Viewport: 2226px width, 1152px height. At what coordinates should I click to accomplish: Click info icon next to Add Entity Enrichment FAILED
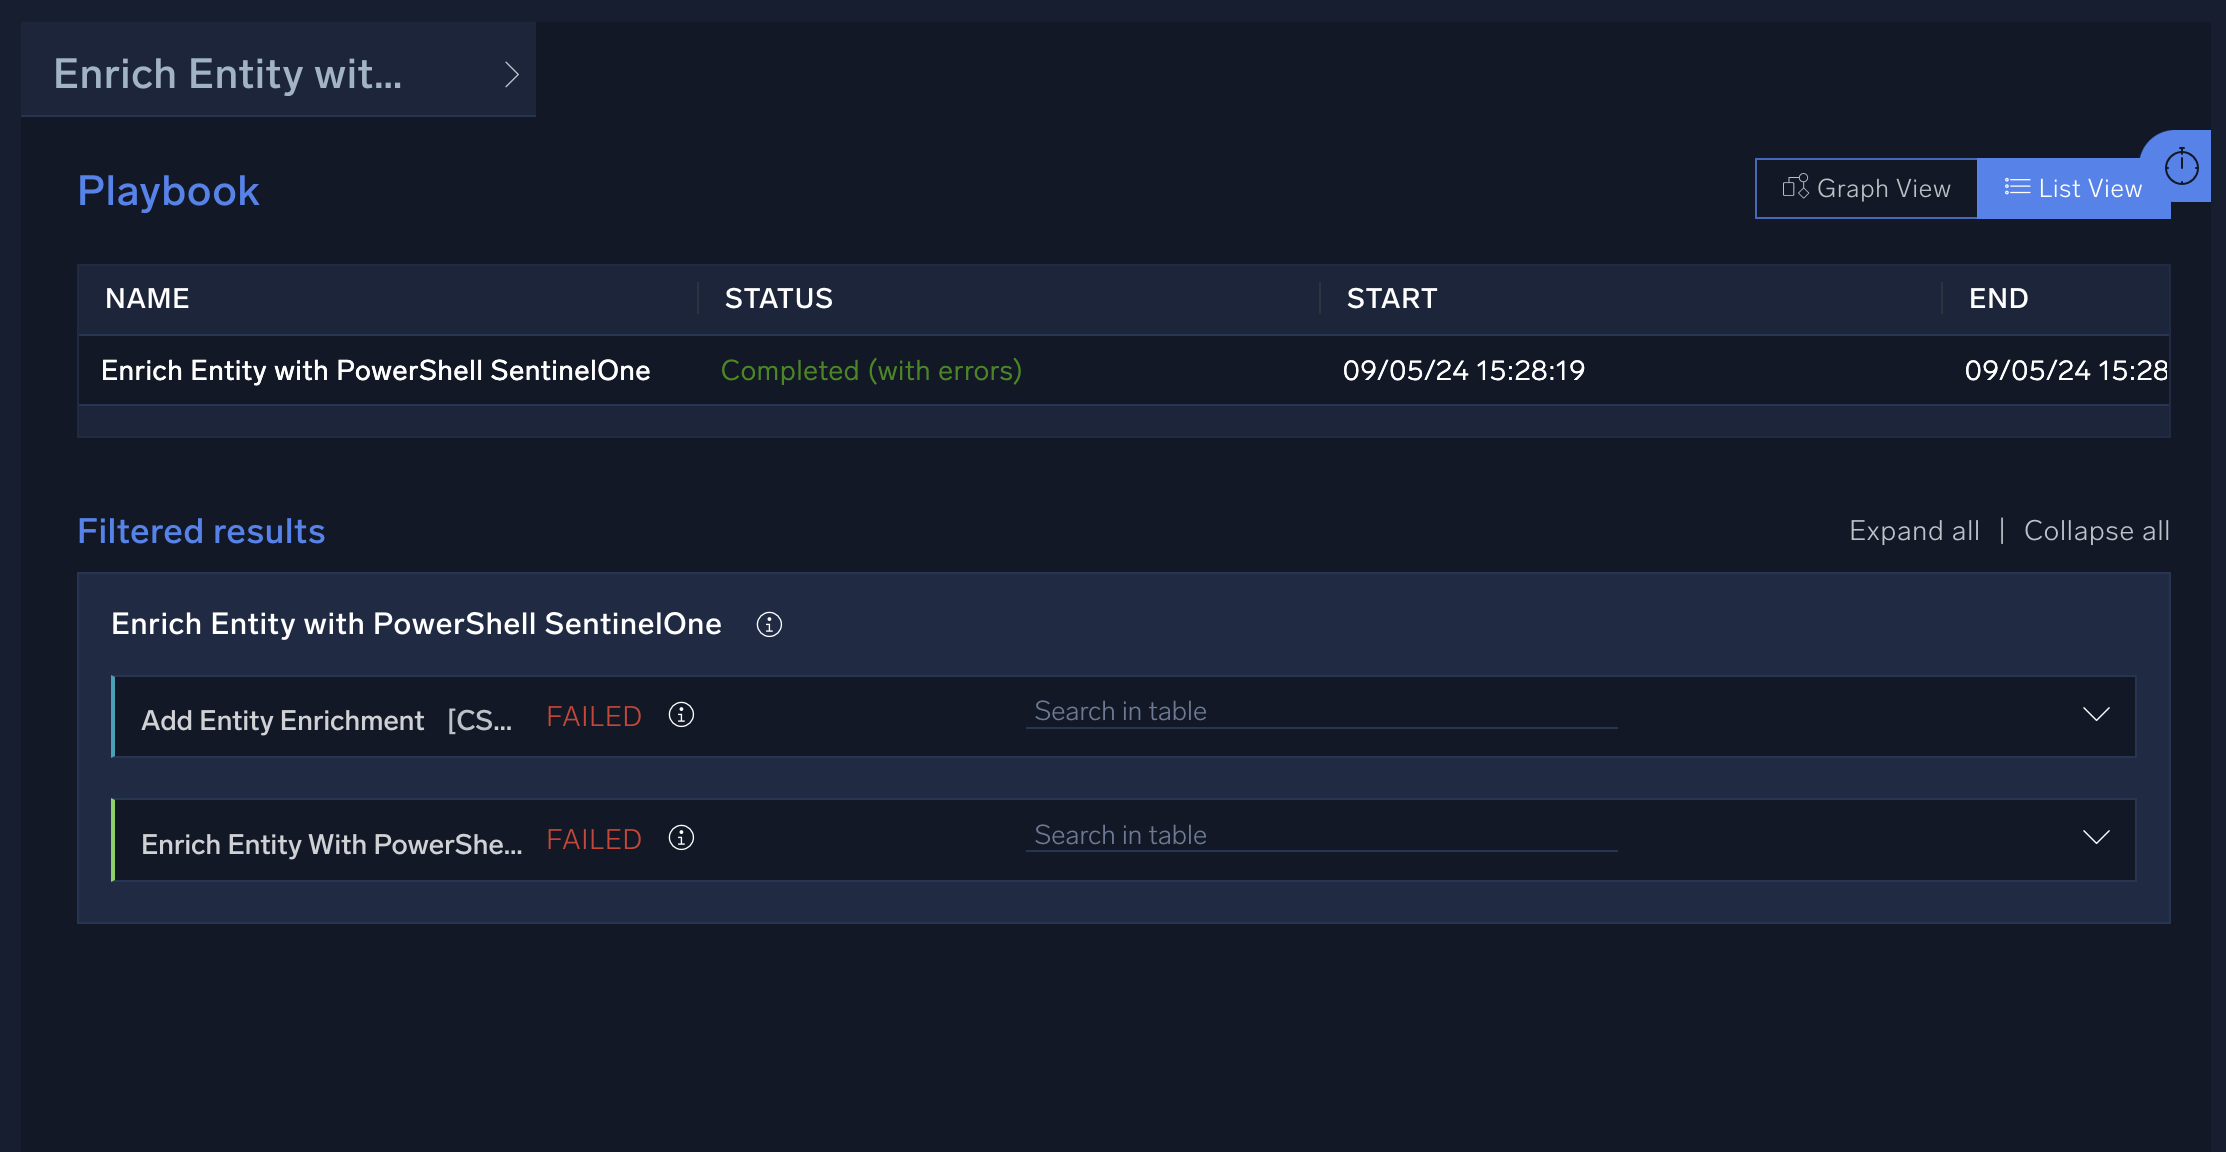pyautogui.click(x=681, y=715)
